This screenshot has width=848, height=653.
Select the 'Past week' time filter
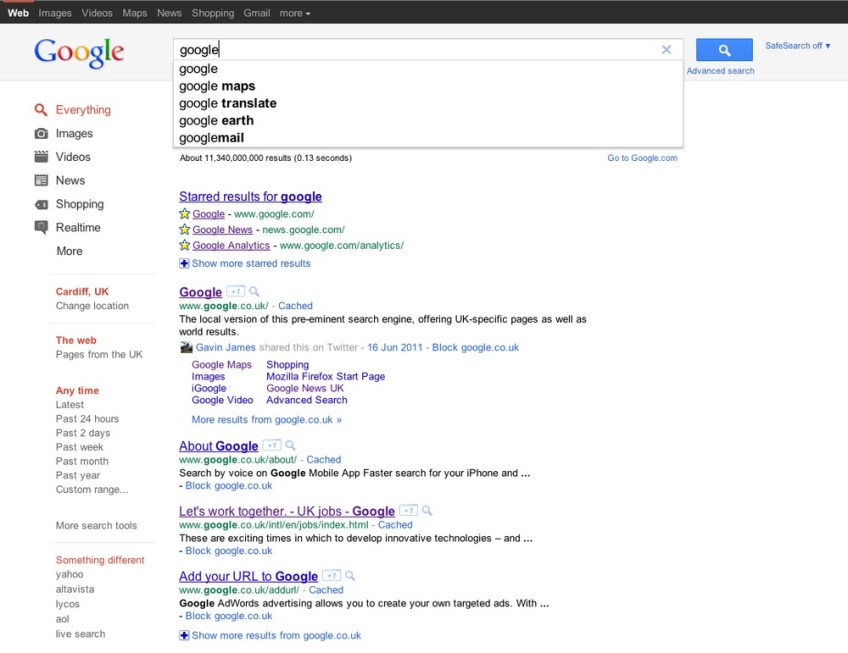[80, 447]
